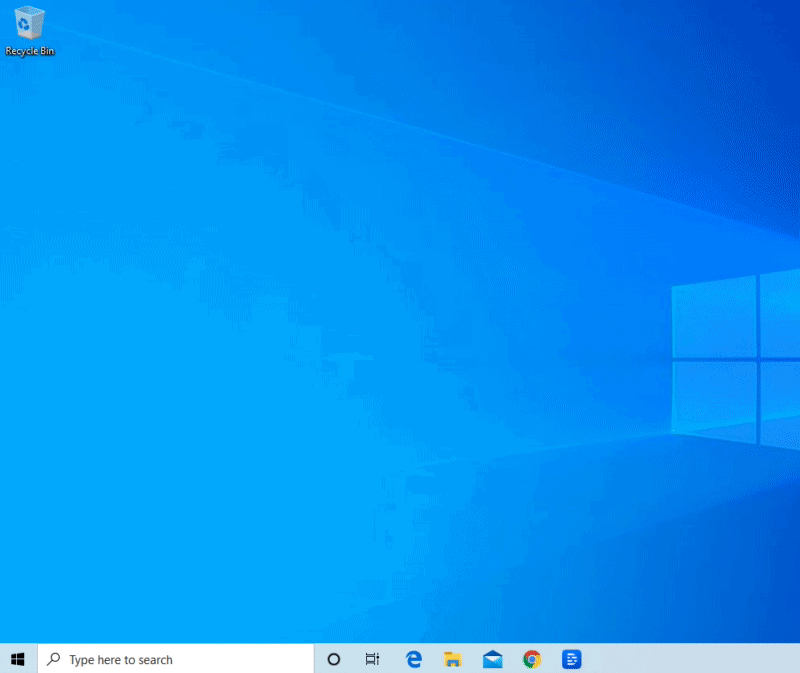Launch File Explorer from the taskbar
The width and height of the screenshot is (800, 673).
click(x=453, y=659)
